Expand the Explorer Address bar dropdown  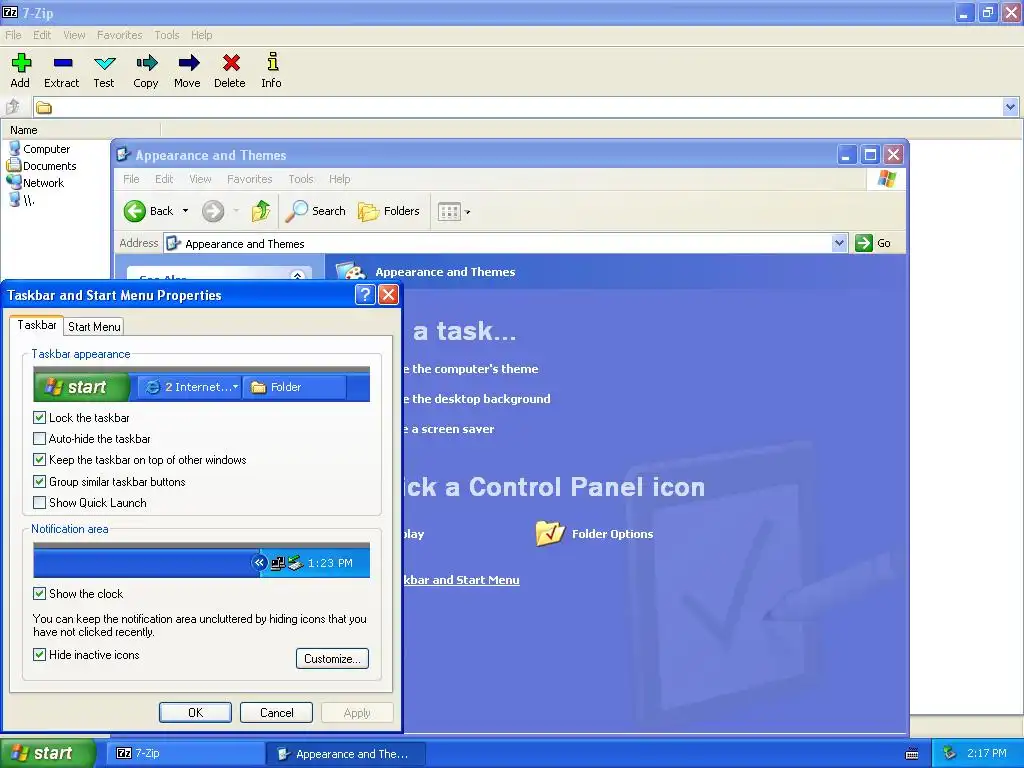pos(840,243)
